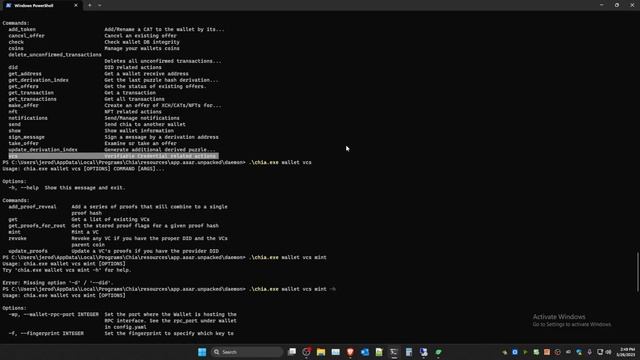Click the 'get_address' command text

point(25,73)
